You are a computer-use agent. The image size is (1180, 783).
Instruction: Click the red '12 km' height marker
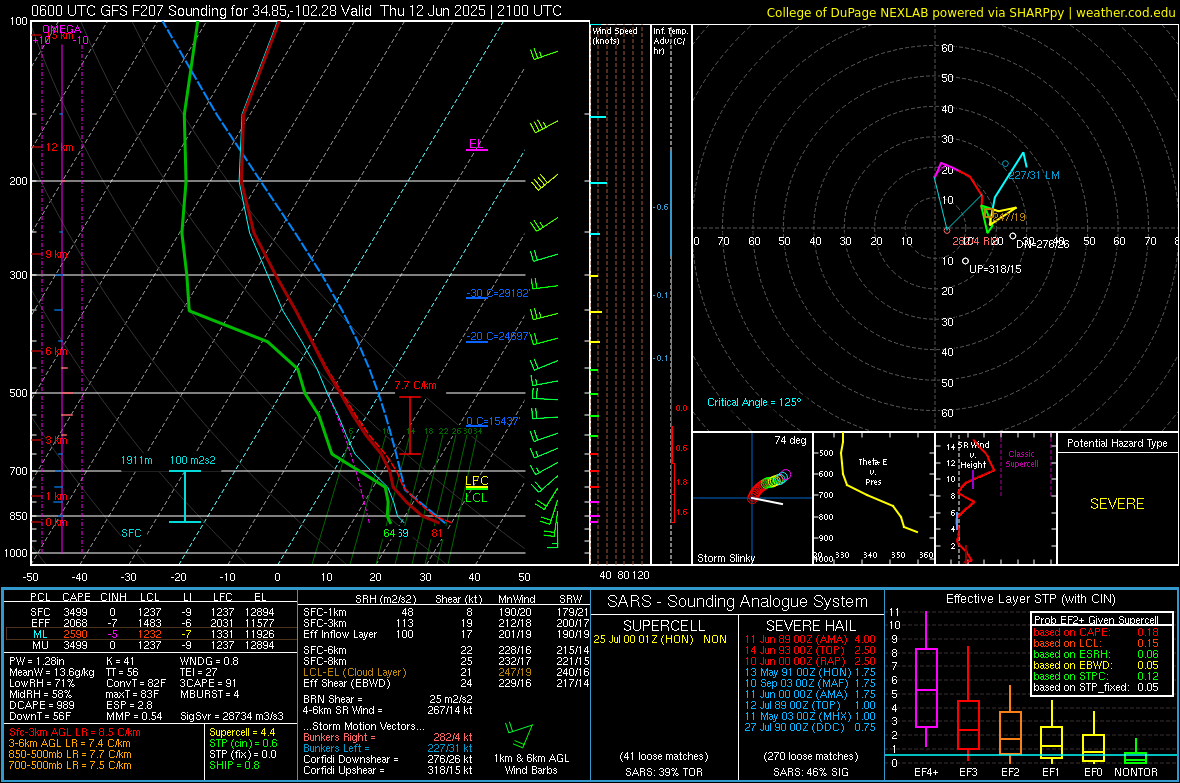pos(59,147)
